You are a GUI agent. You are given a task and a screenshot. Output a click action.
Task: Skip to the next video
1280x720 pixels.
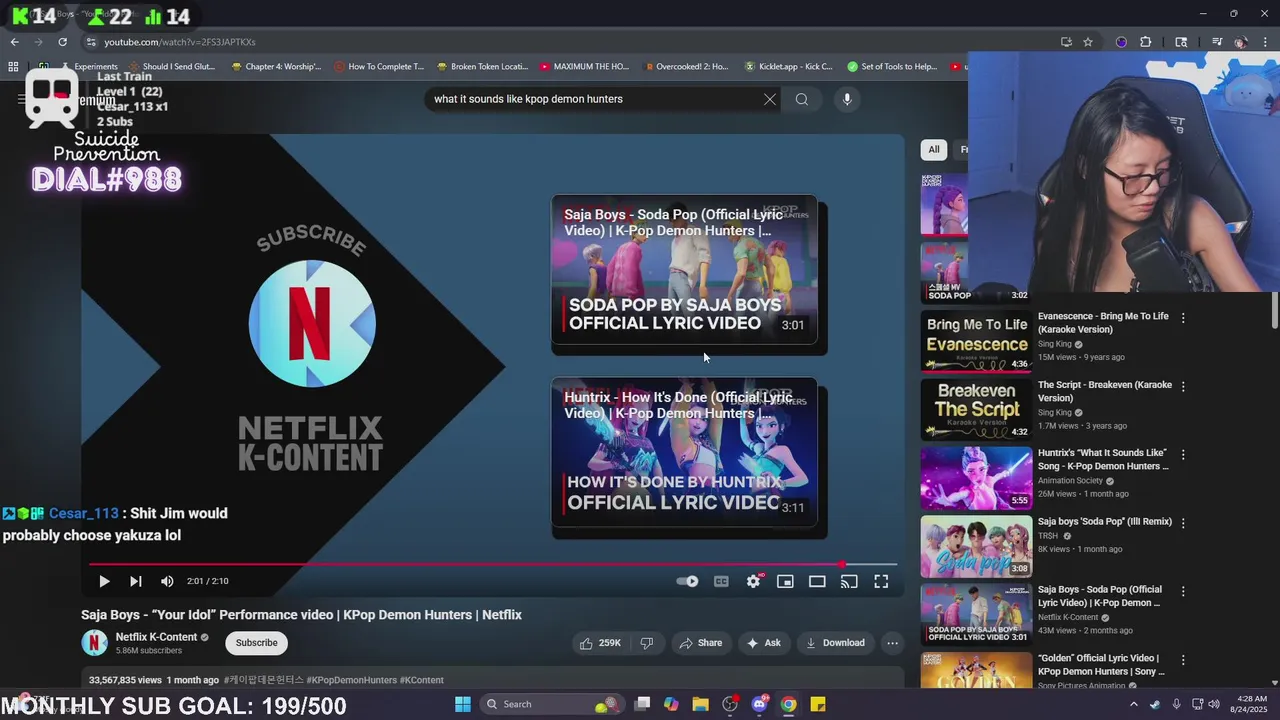pos(136,581)
